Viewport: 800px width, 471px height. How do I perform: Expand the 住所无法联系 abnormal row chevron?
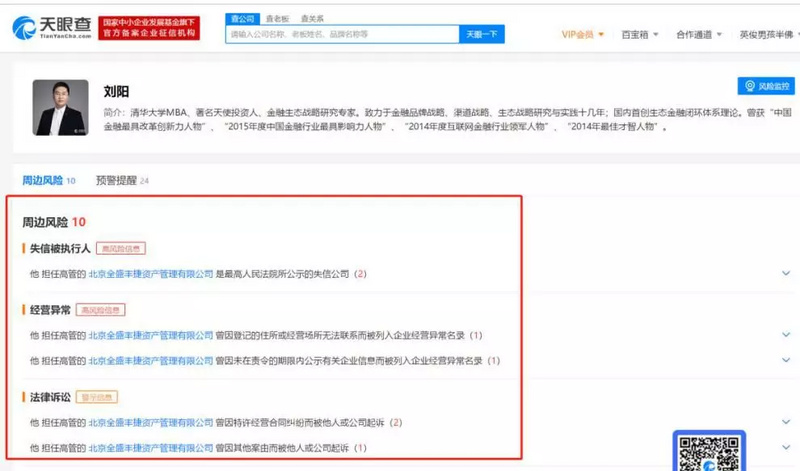tap(786, 335)
